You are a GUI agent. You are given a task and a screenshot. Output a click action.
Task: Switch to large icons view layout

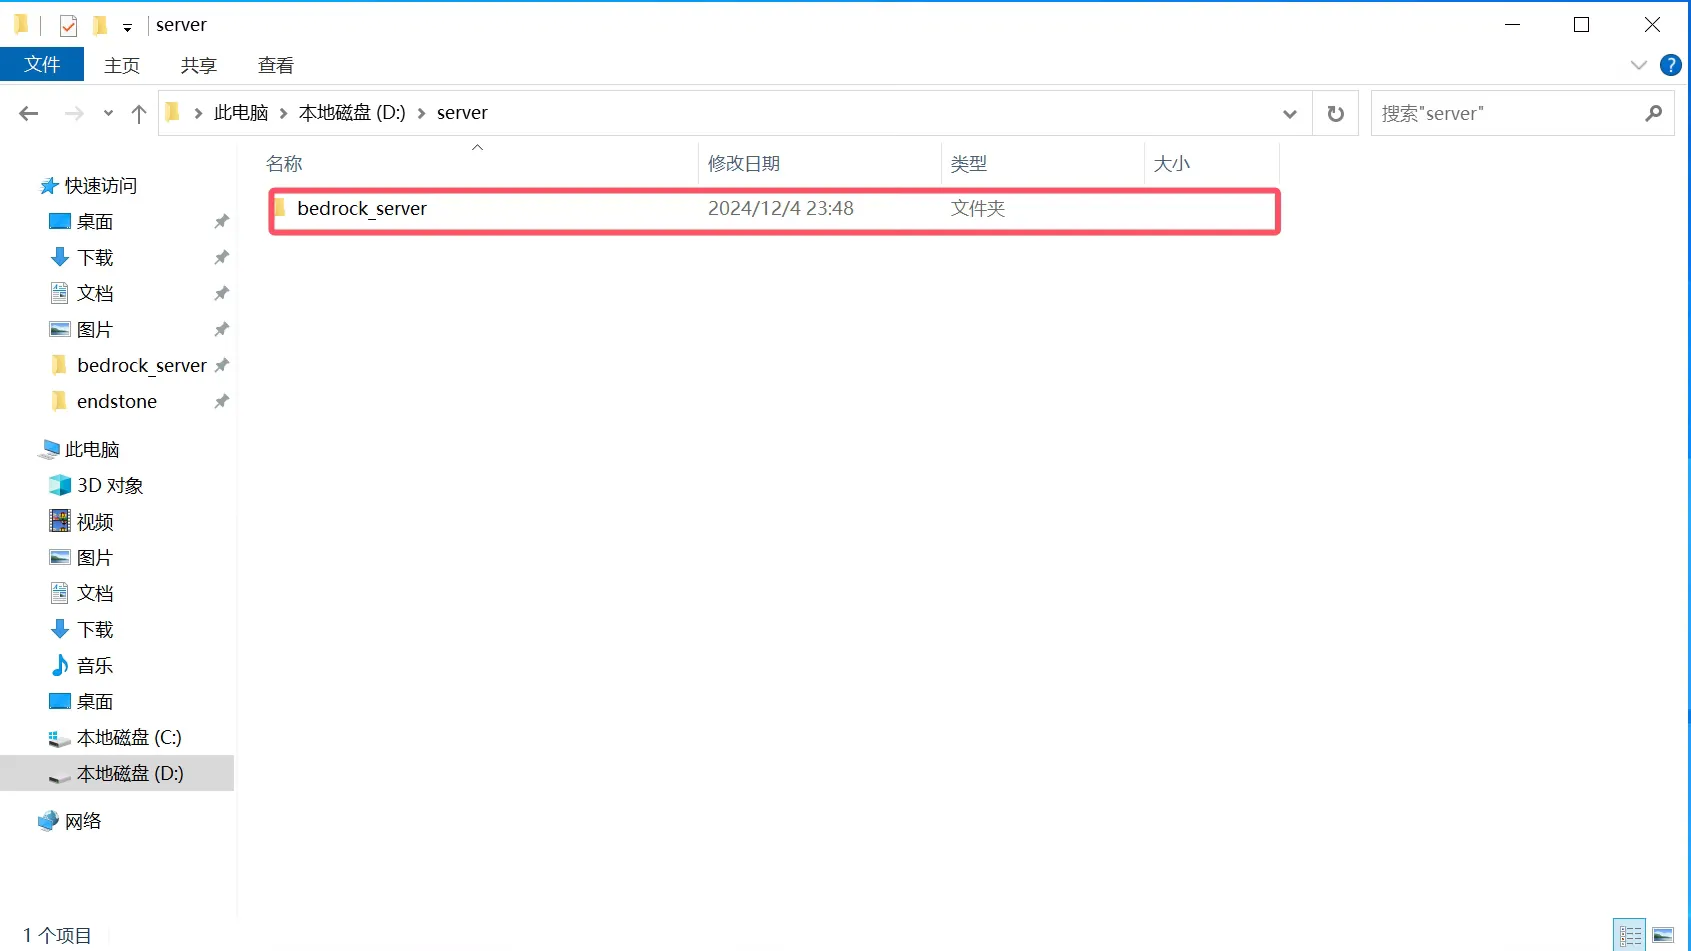1663,935
